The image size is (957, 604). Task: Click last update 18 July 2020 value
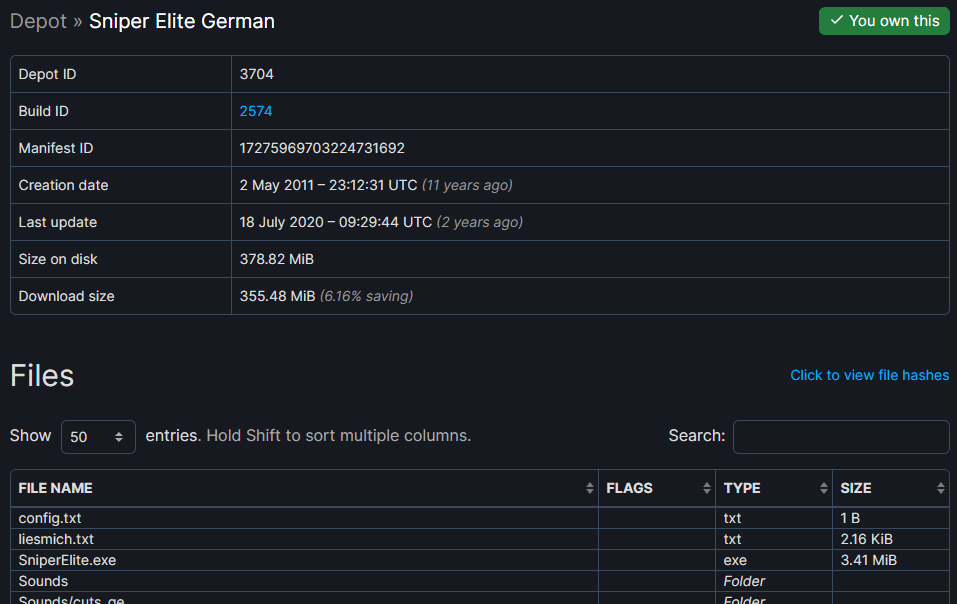[336, 222]
